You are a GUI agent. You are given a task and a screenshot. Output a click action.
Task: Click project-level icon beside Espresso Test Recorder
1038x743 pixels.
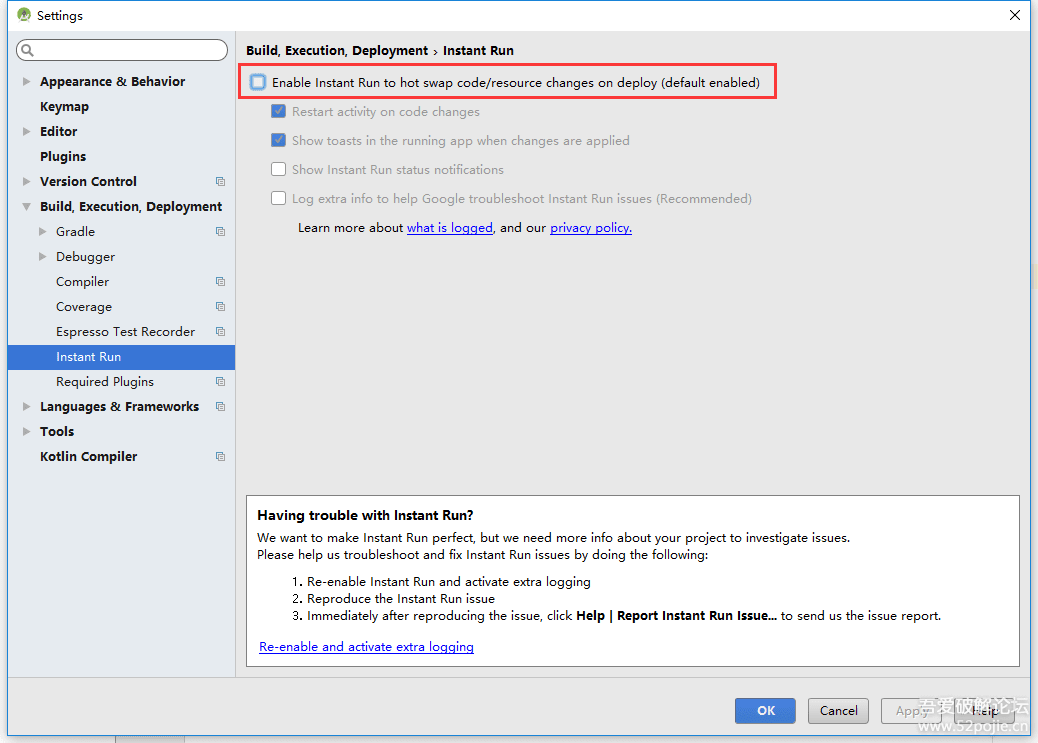[x=220, y=332]
